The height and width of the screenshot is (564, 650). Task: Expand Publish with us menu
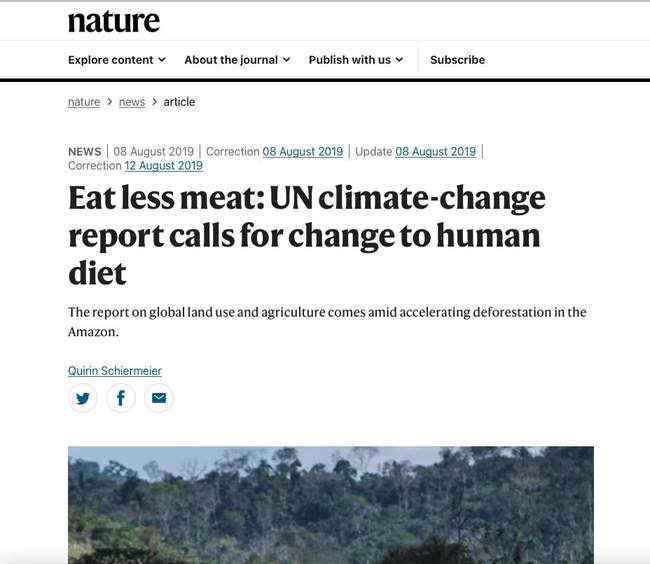pos(355,60)
